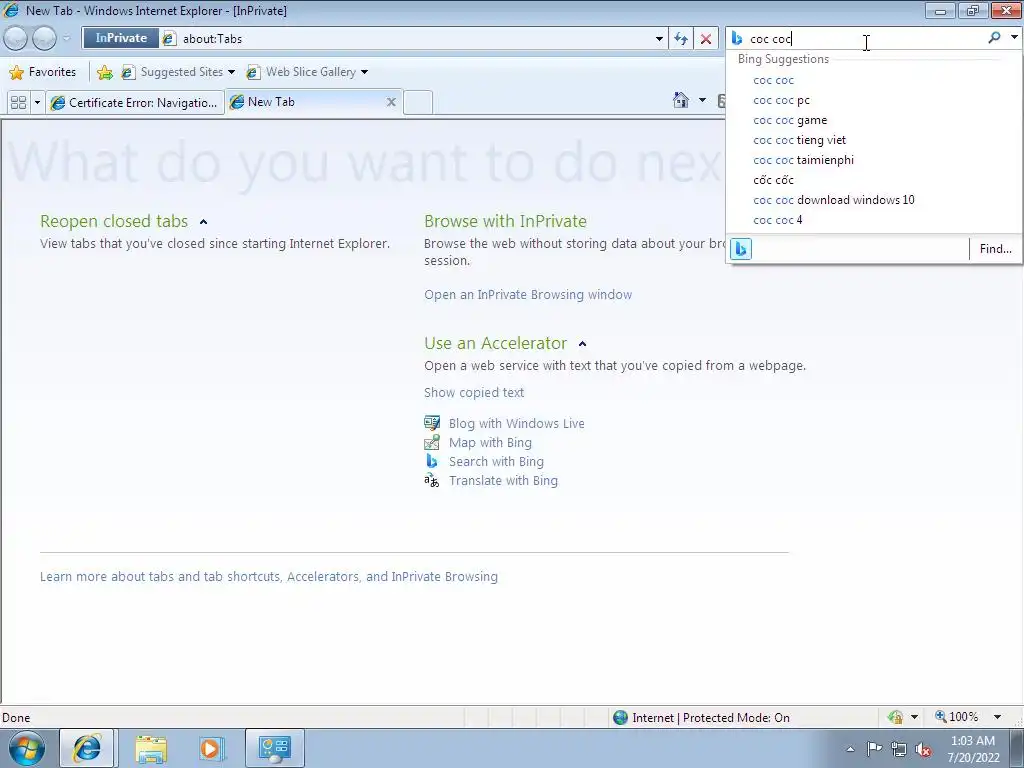Open Windows Media Player taskbar icon
The width and height of the screenshot is (1024, 768).
tap(212, 749)
